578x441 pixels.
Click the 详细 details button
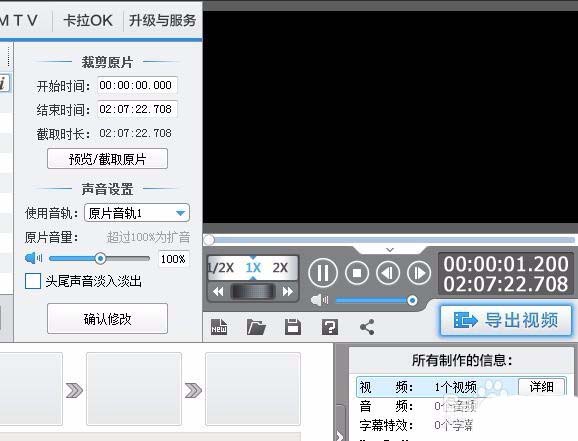tap(542, 387)
